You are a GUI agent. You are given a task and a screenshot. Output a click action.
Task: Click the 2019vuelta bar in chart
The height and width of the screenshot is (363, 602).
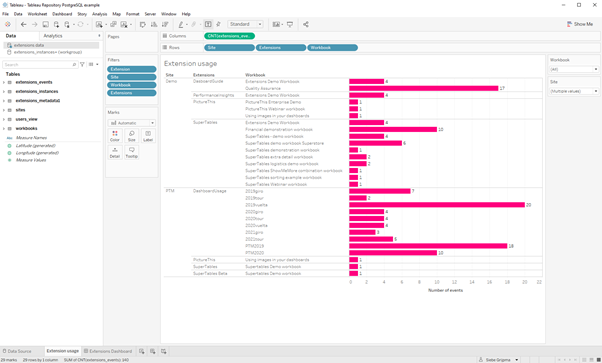(437, 205)
